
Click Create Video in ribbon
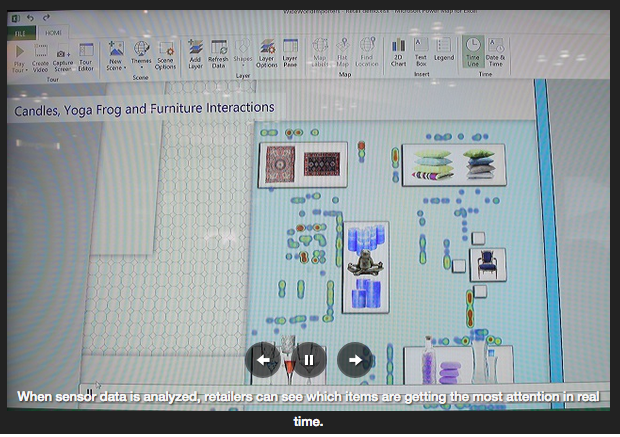40,58
